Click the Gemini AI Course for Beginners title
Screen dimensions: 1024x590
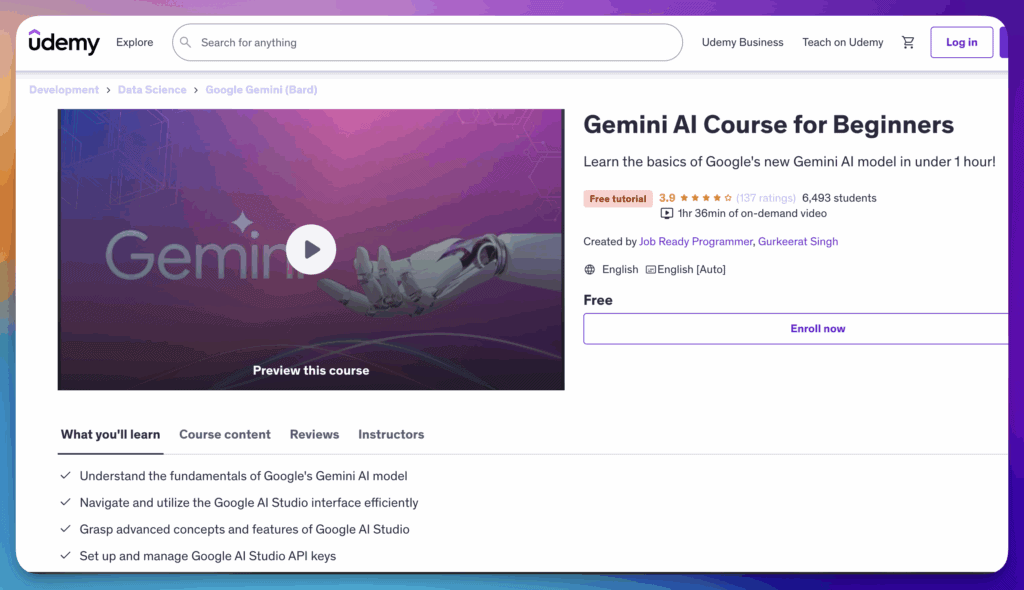click(x=769, y=125)
